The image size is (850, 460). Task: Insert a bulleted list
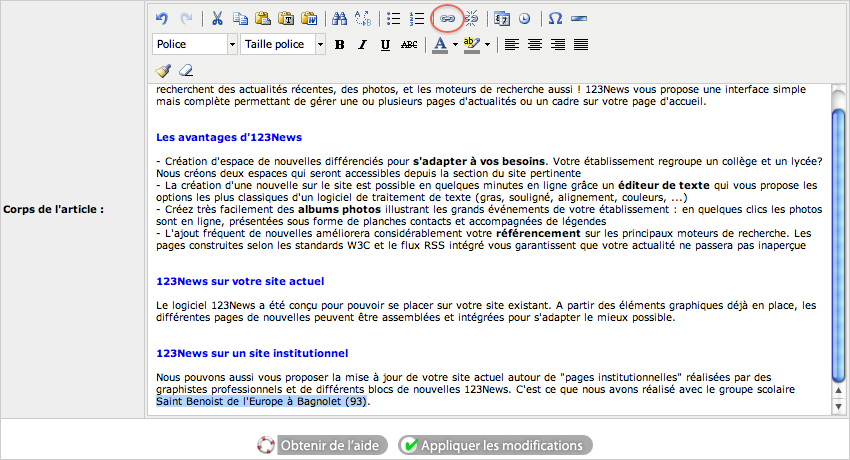tap(394, 18)
